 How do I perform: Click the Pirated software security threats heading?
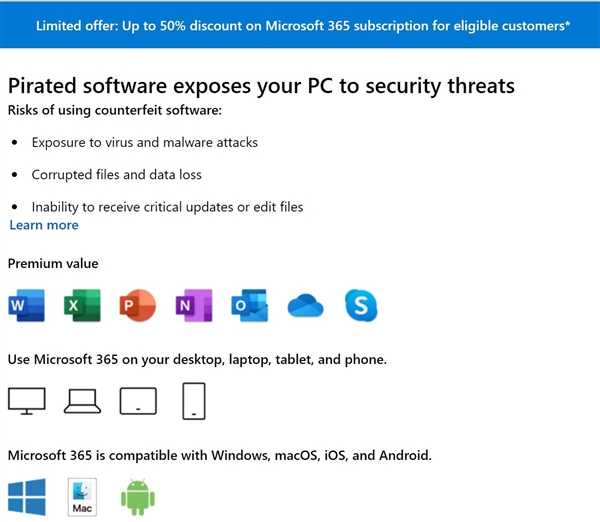click(261, 85)
